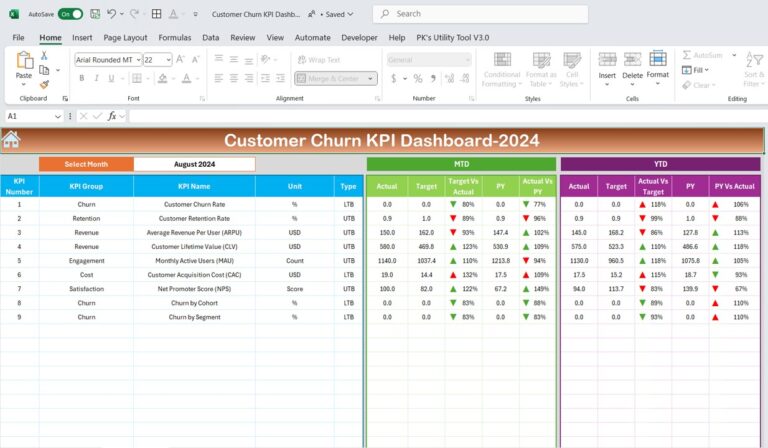
Task: Click Increase Decimal icon
Action: click(x=449, y=78)
